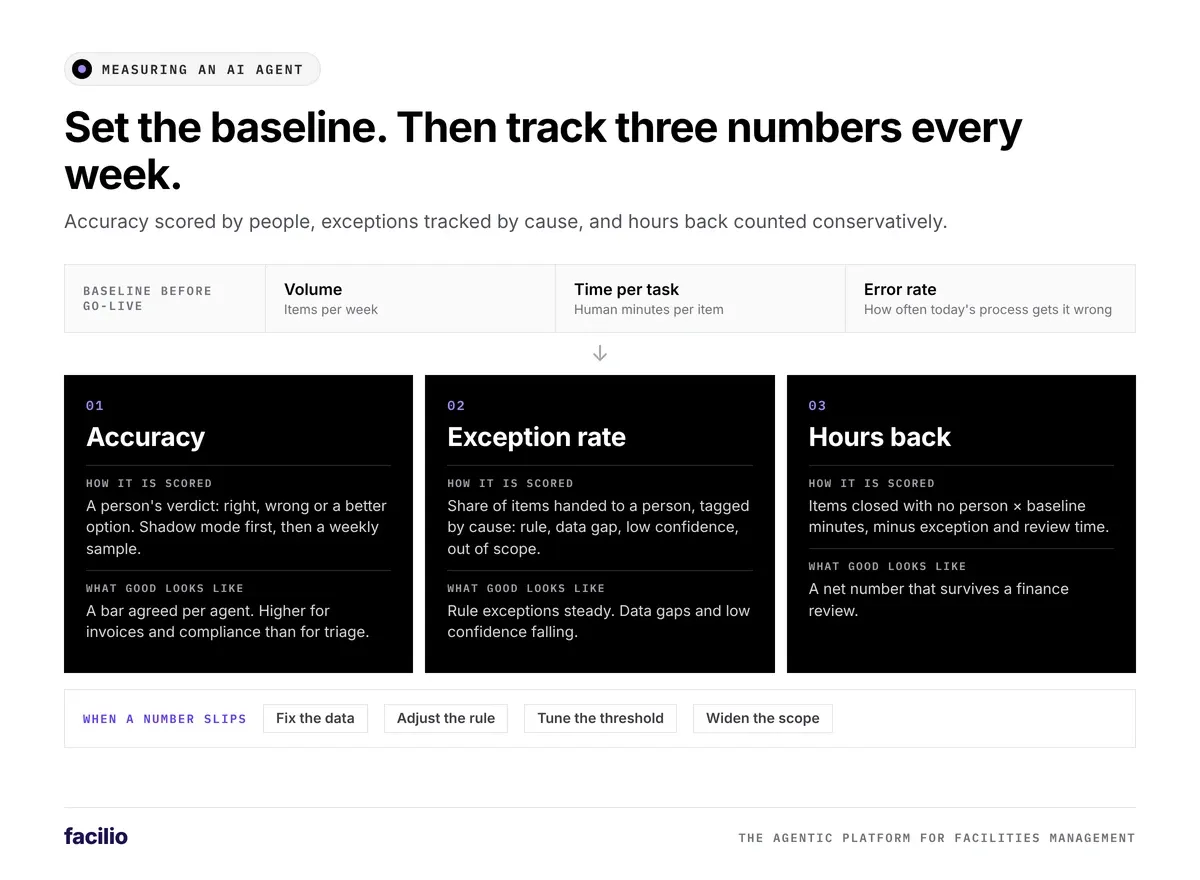Image resolution: width=1200 pixels, height=880 pixels.
Task: Click the facilio logo
Action: point(96,836)
